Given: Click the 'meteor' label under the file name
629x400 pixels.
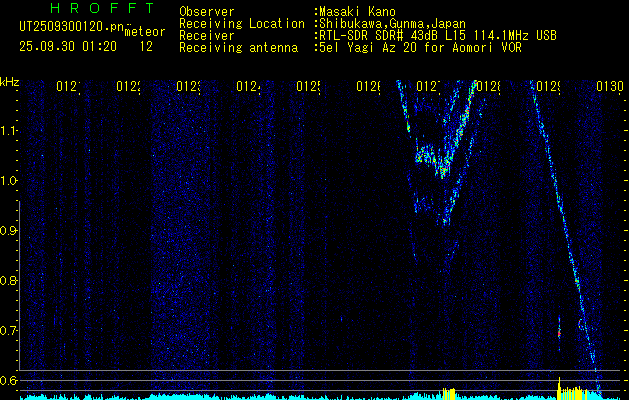Looking at the screenshot, I should pyautogui.click(x=145, y=31).
